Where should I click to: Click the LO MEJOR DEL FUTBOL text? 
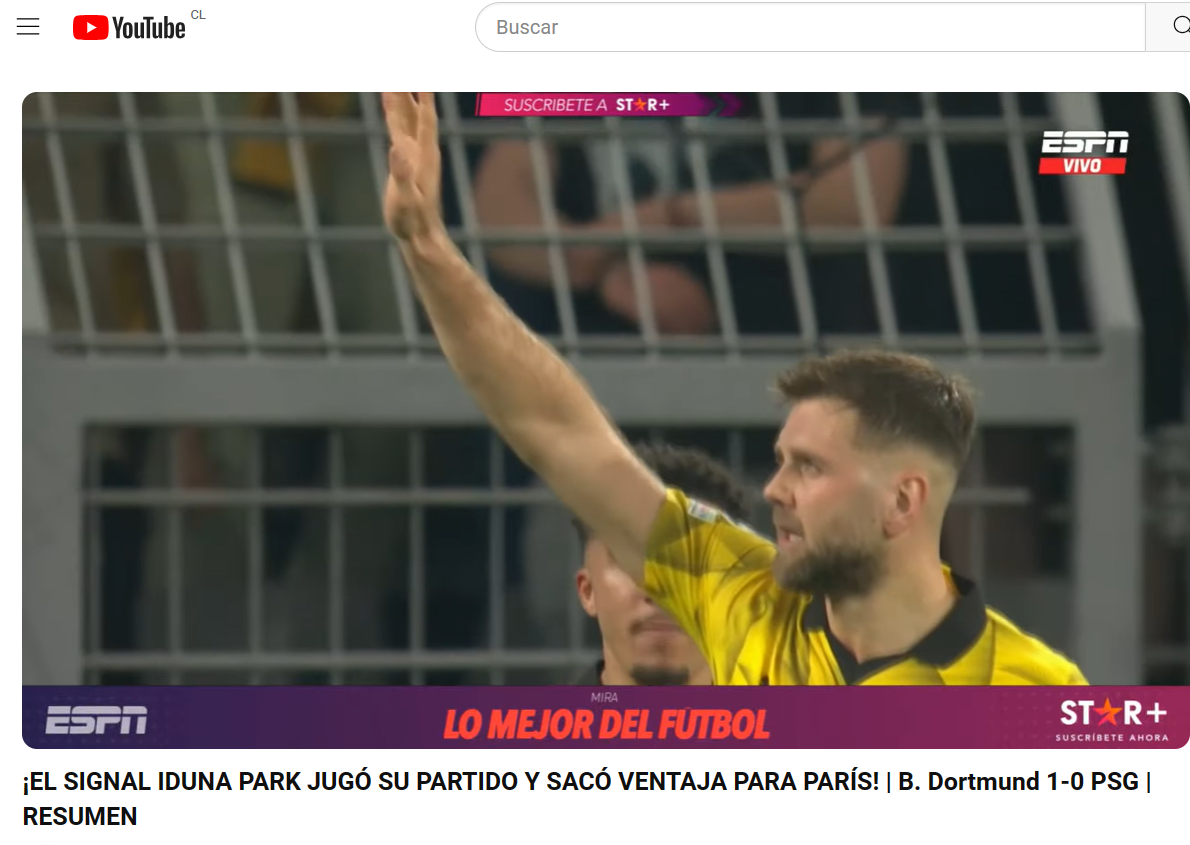tap(606, 725)
